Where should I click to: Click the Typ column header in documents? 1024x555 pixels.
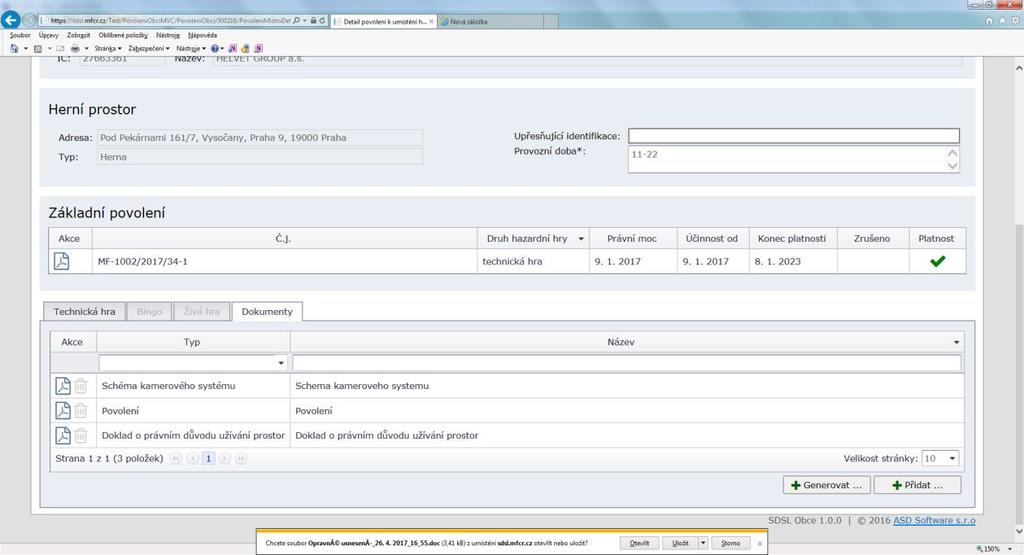pos(193,342)
